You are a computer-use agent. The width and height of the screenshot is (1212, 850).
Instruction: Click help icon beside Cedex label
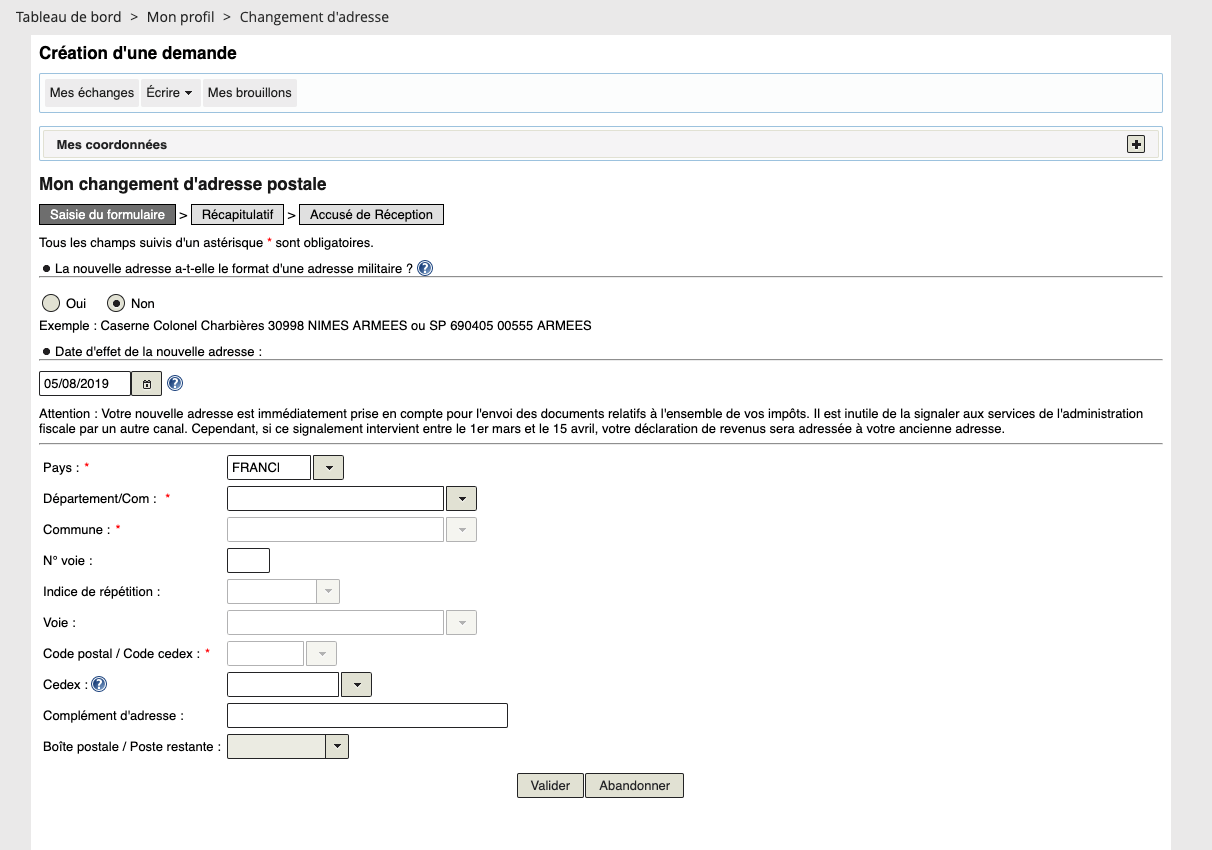pos(99,685)
